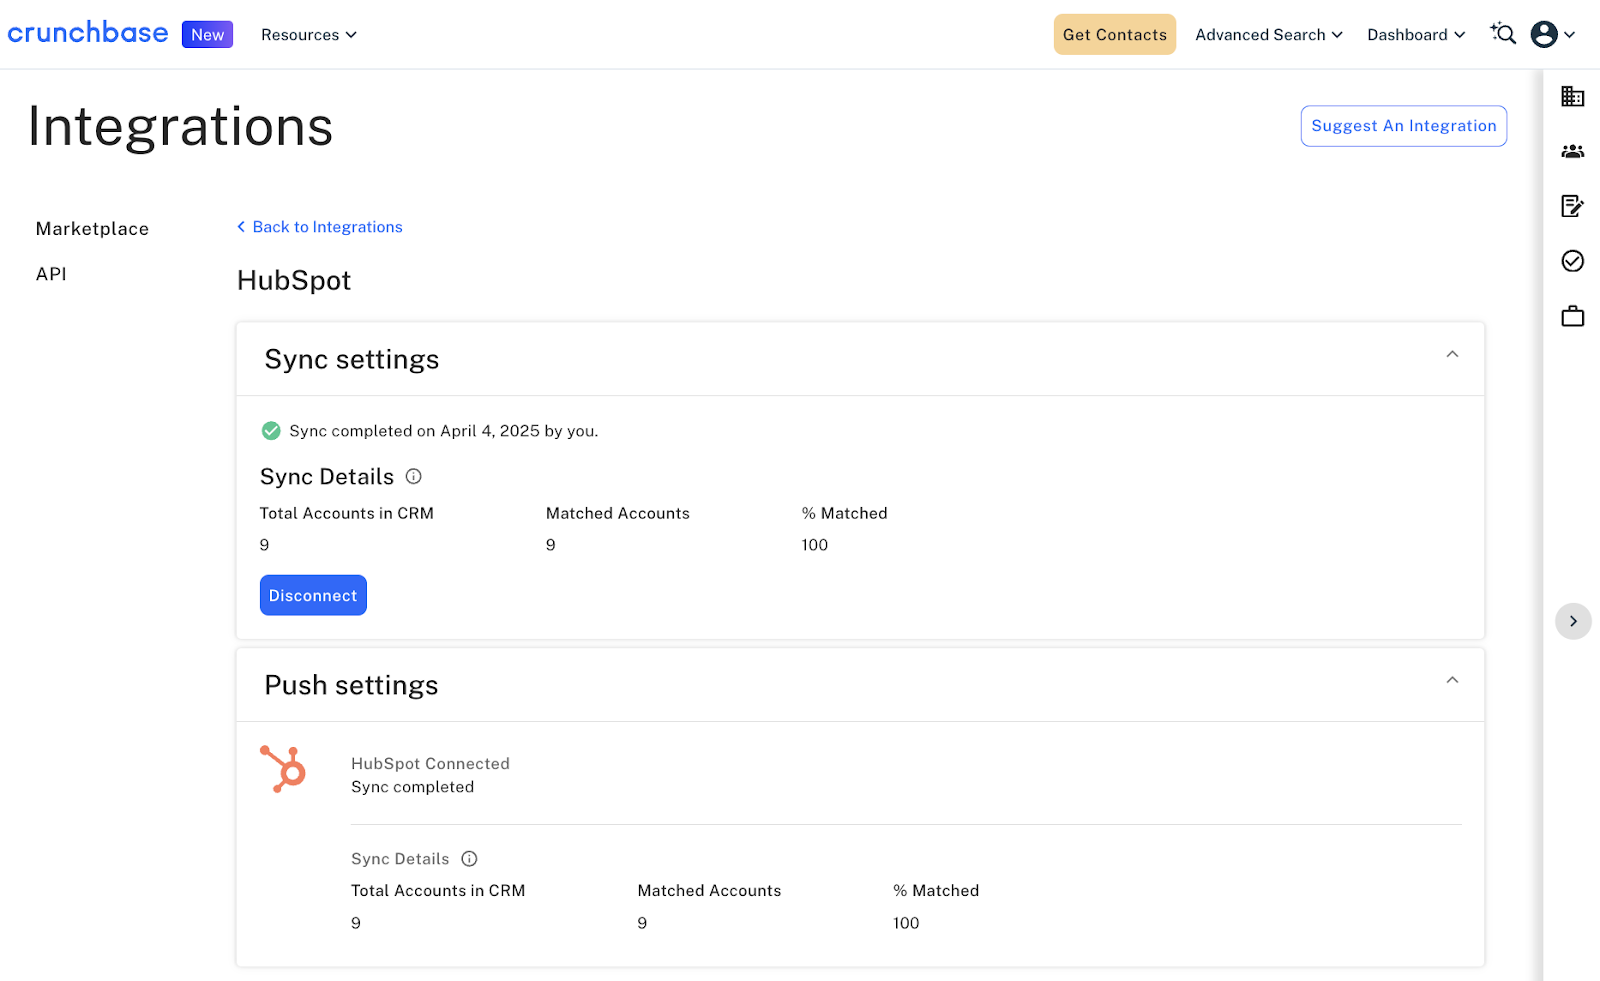Click info icon next to Push Sync Details
Screen dimensions: 1600x981
(469, 859)
